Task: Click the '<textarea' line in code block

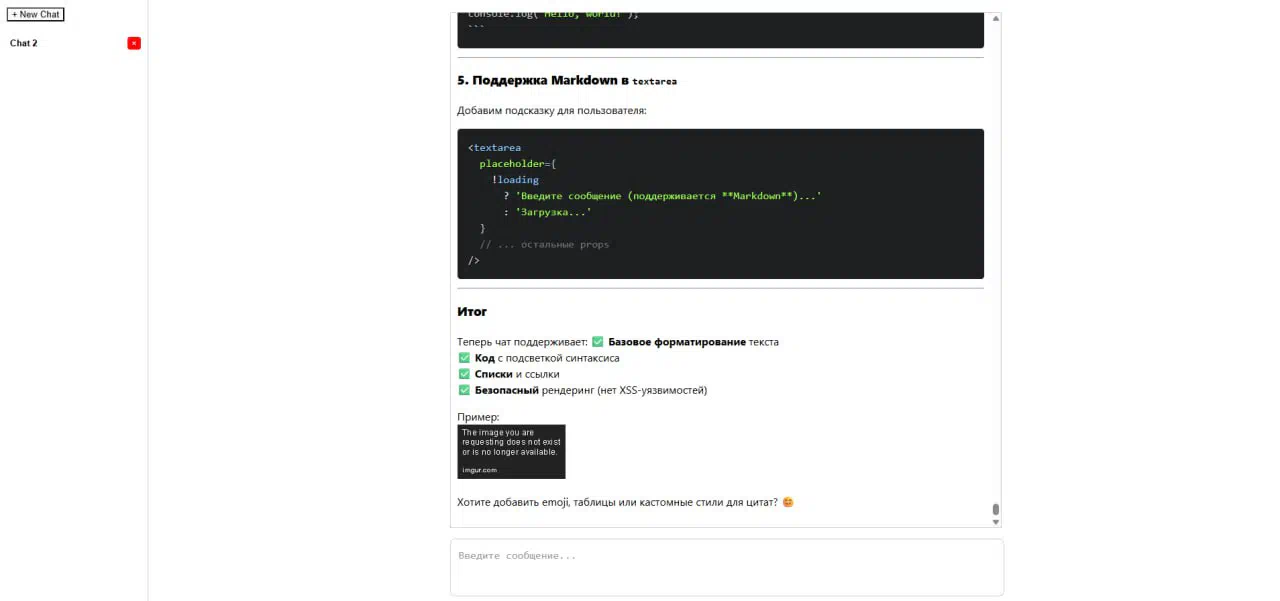Action: (x=494, y=148)
